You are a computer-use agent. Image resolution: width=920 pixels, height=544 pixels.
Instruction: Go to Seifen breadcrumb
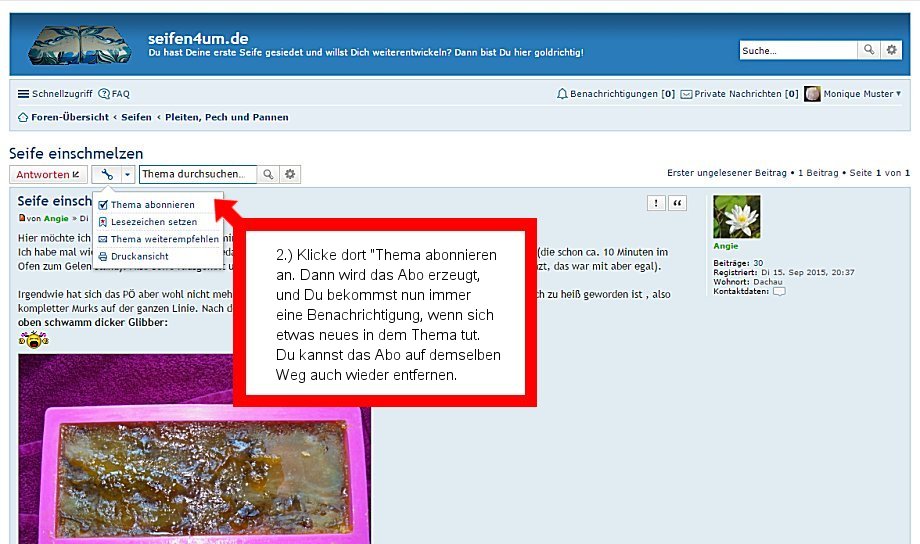pyautogui.click(x=136, y=117)
